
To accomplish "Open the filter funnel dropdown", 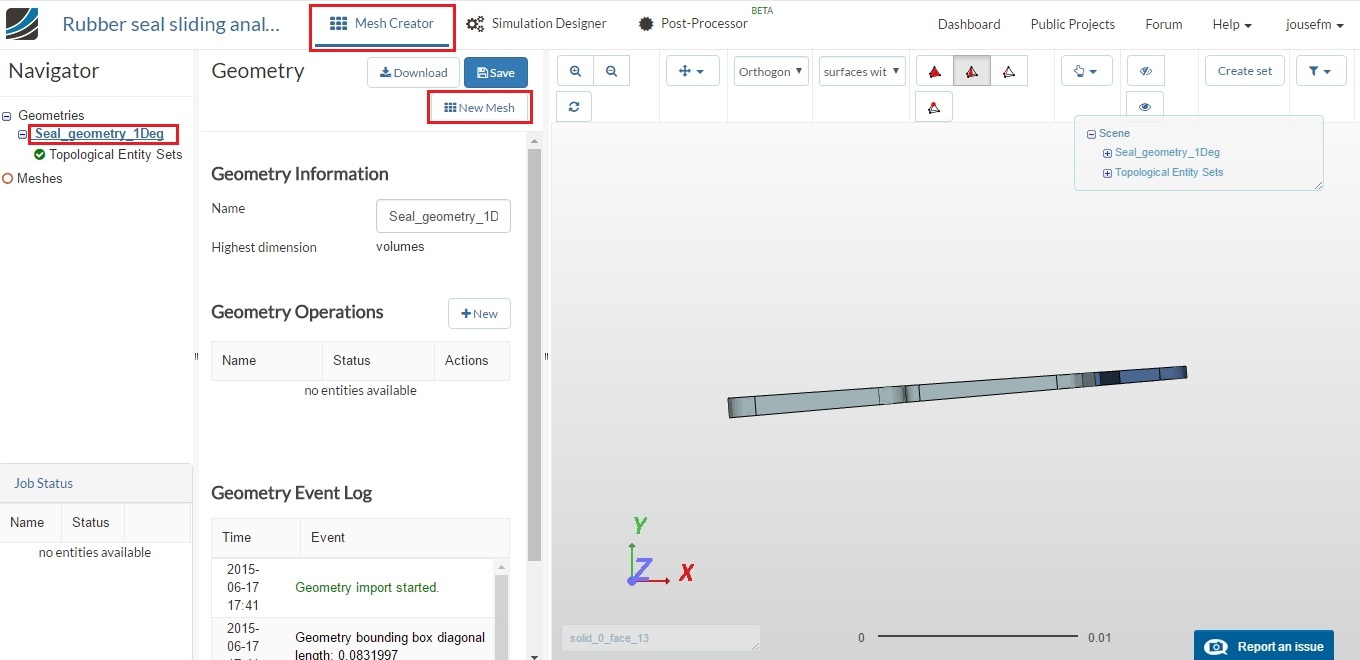I will [1321, 71].
